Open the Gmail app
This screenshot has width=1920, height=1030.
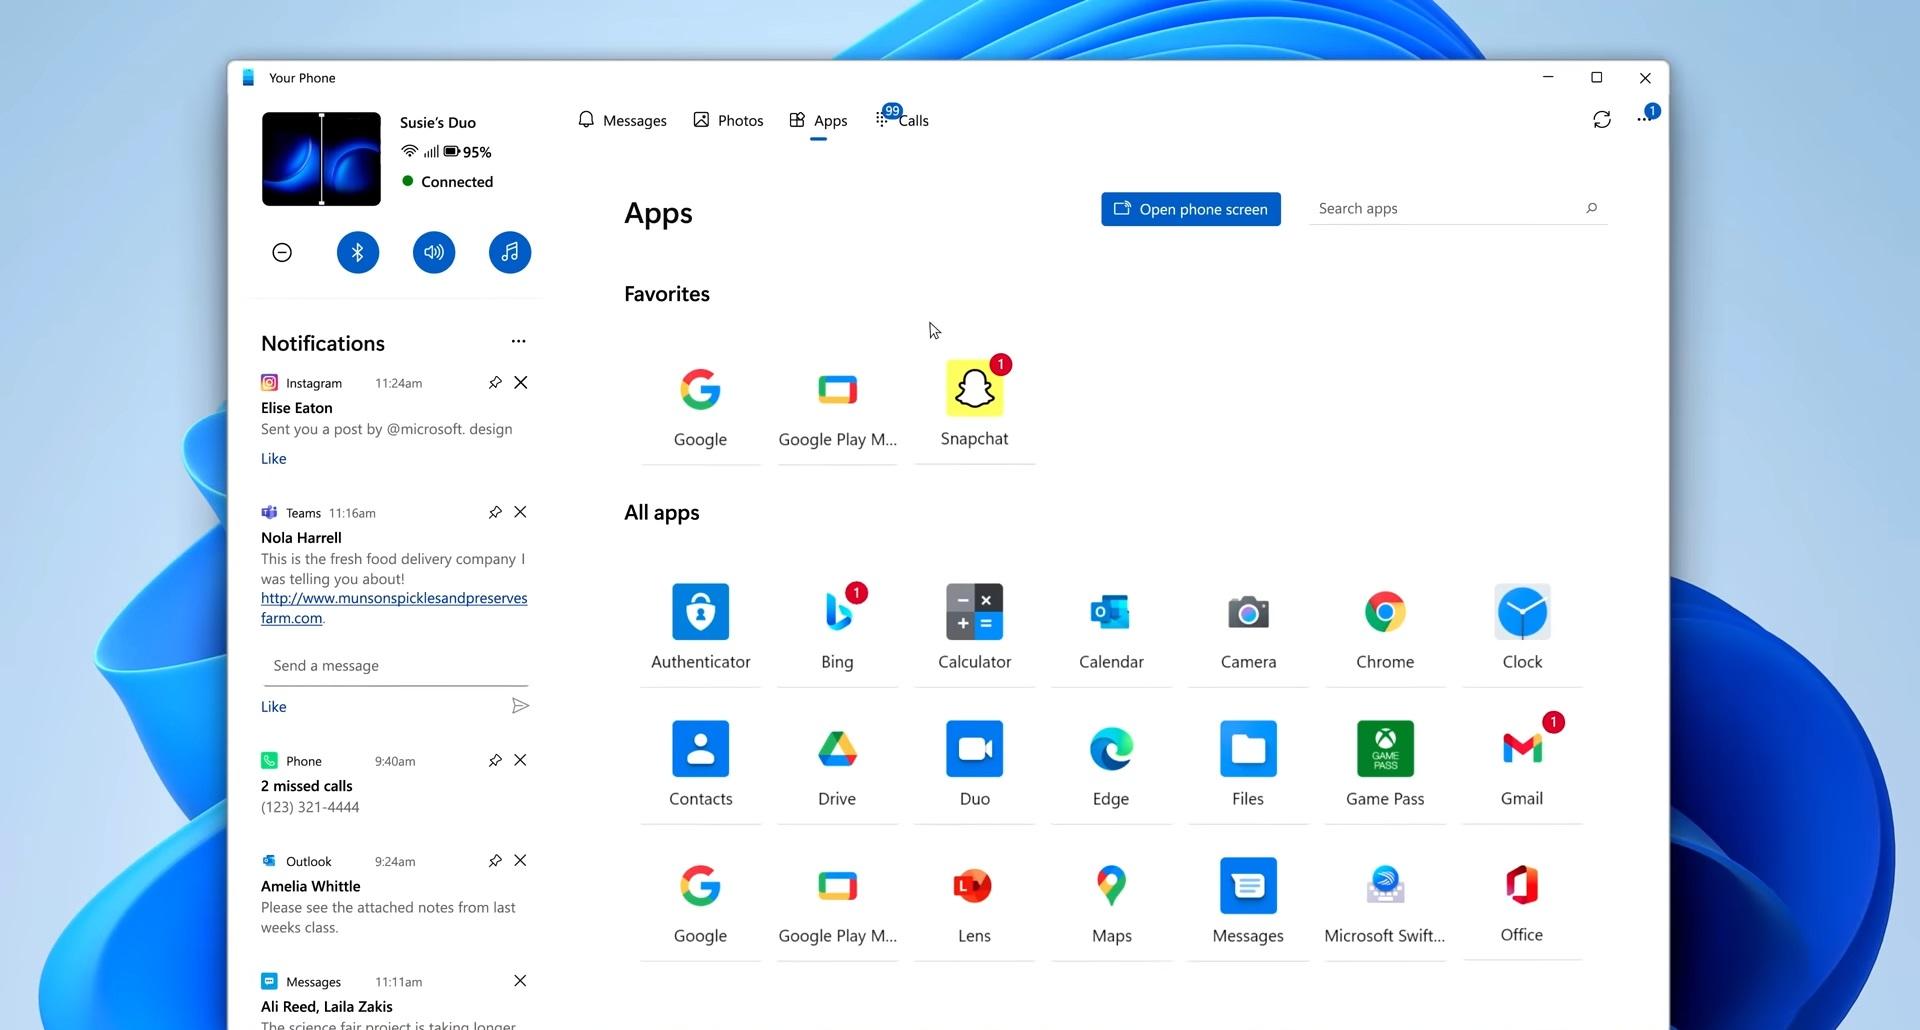point(1522,764)
